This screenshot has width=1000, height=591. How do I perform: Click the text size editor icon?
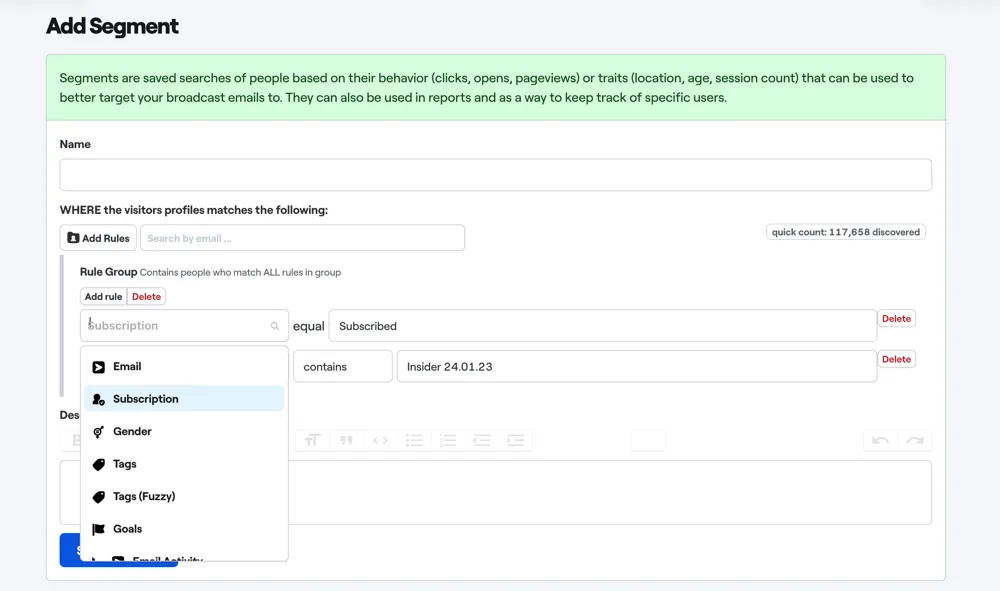[313, 441]
